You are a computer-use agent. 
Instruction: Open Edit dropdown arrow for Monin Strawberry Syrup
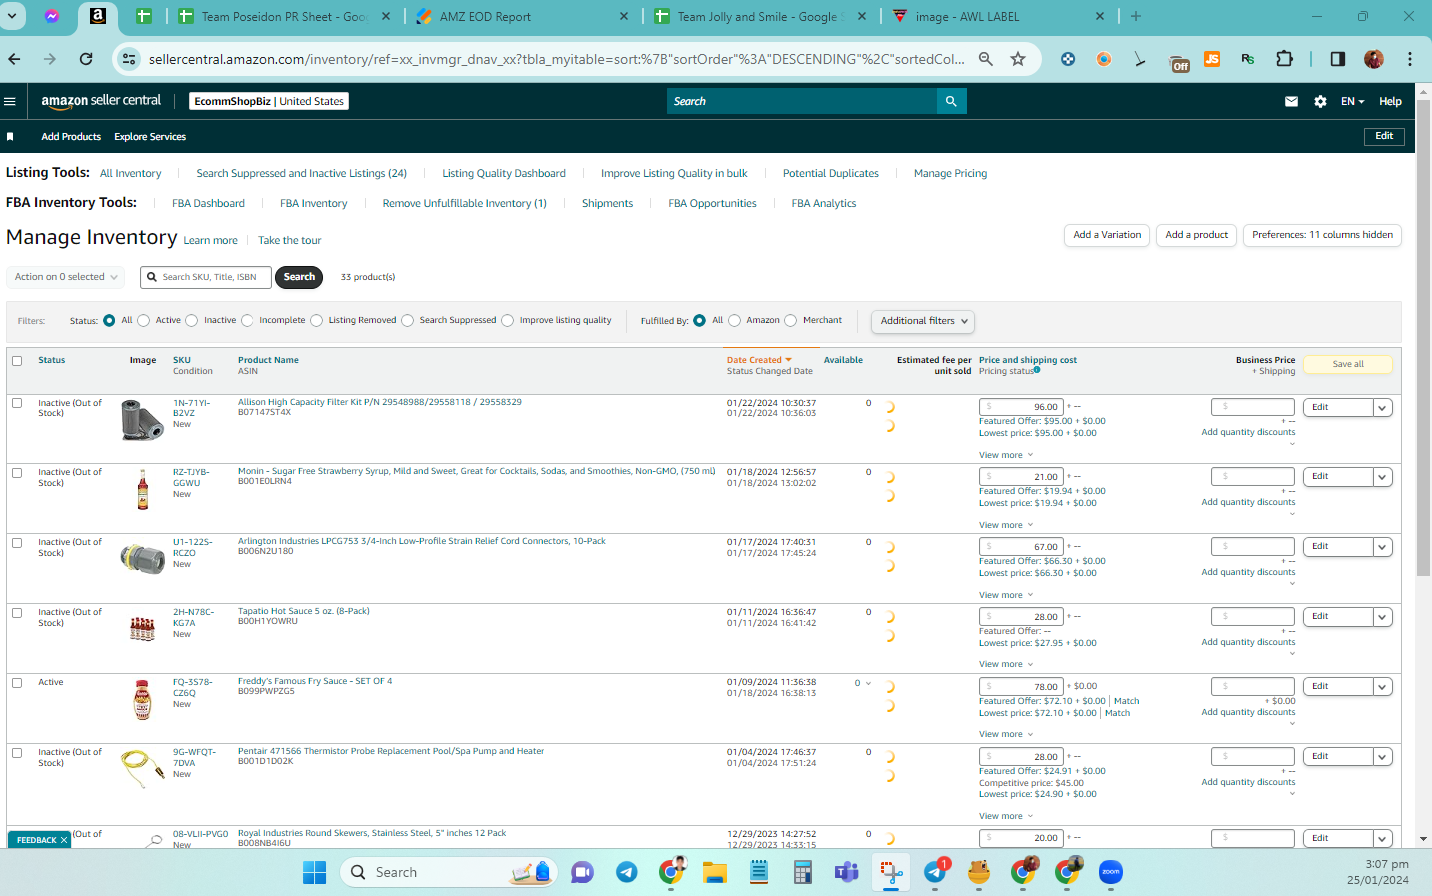[1383, 477]
